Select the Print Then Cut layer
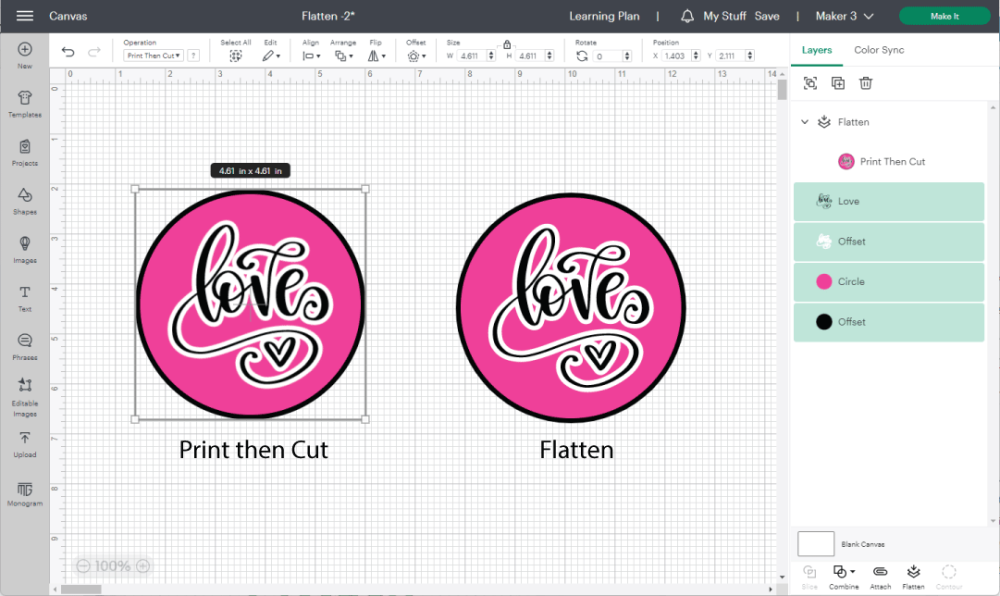This screenshot has width=1000, height=596. click(890, 161)
